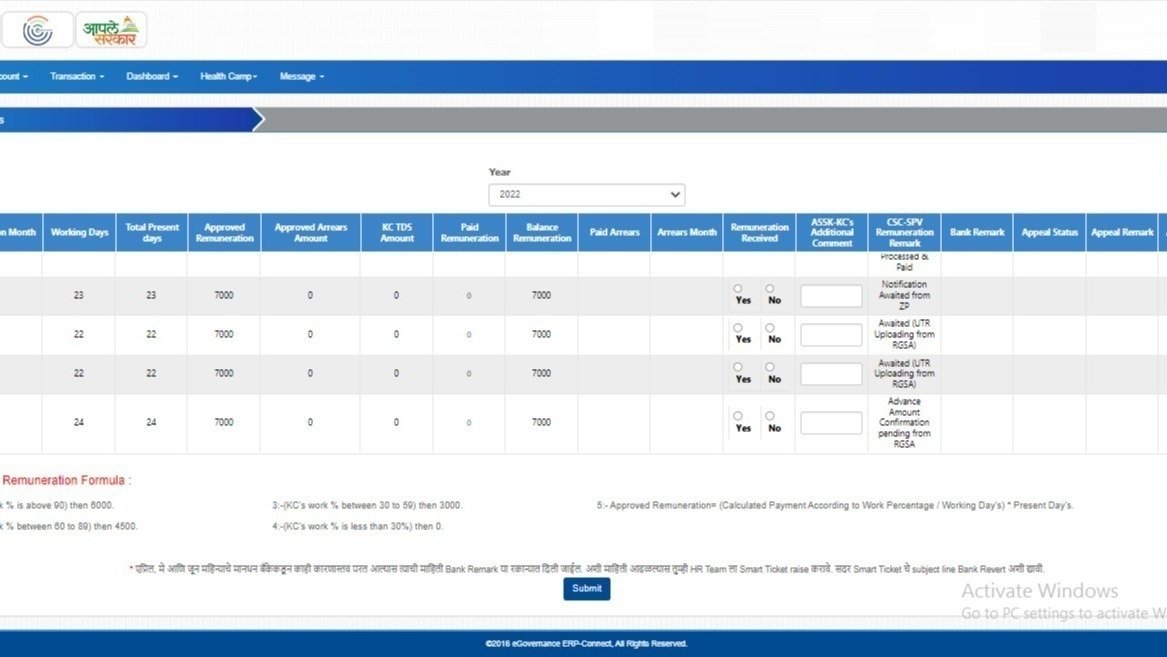Open the Year dropdown showing 2022
1167x657 pixels.
click(586, 194)
